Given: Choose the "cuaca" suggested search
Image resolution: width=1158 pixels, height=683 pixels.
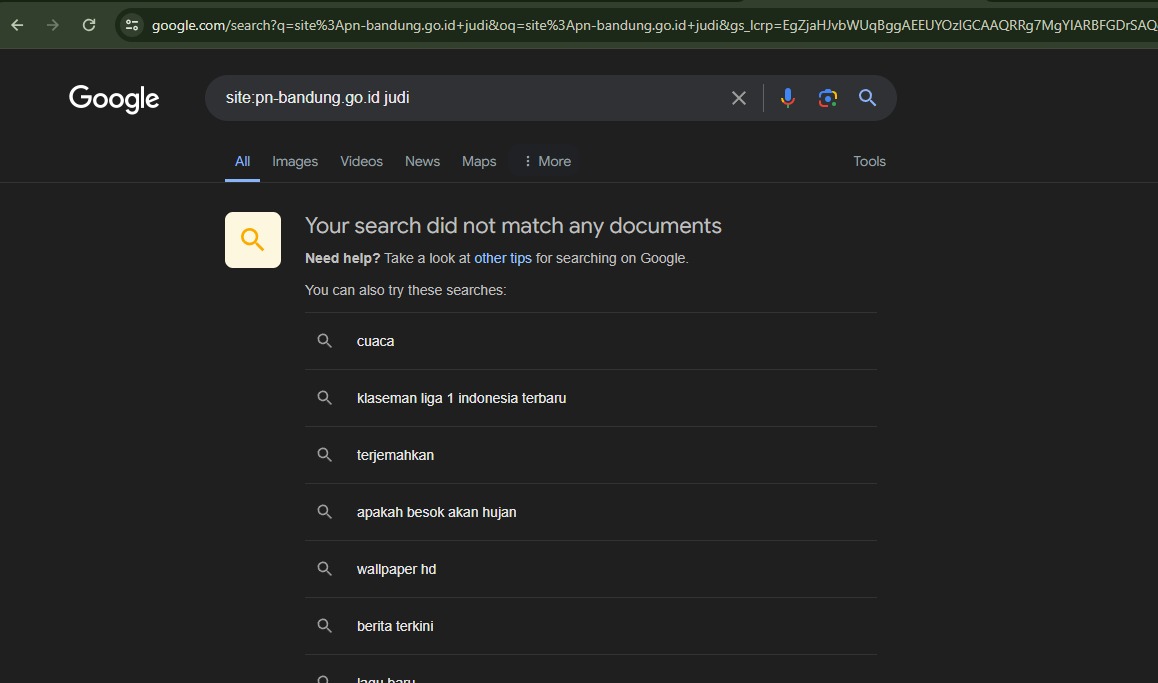Looking at the screenshot, I should pyautogui.click(x=375, y=341).
